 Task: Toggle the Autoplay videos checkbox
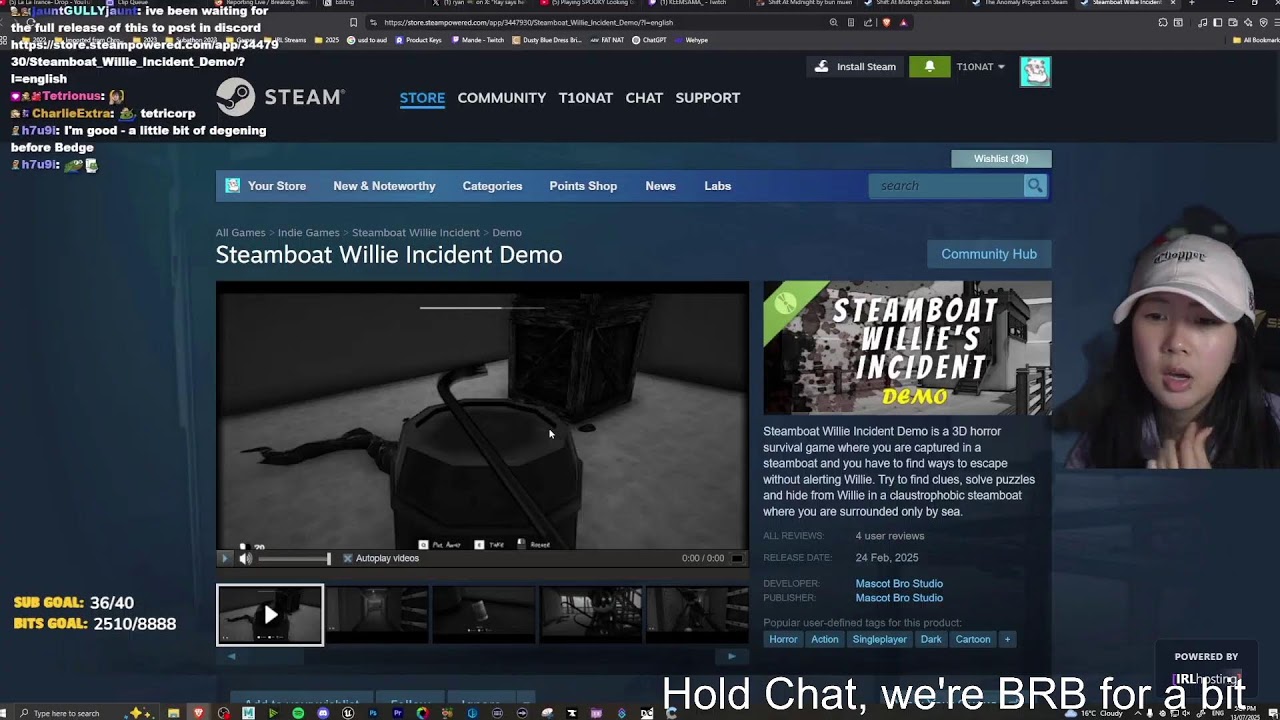click(x=348, y=558)
